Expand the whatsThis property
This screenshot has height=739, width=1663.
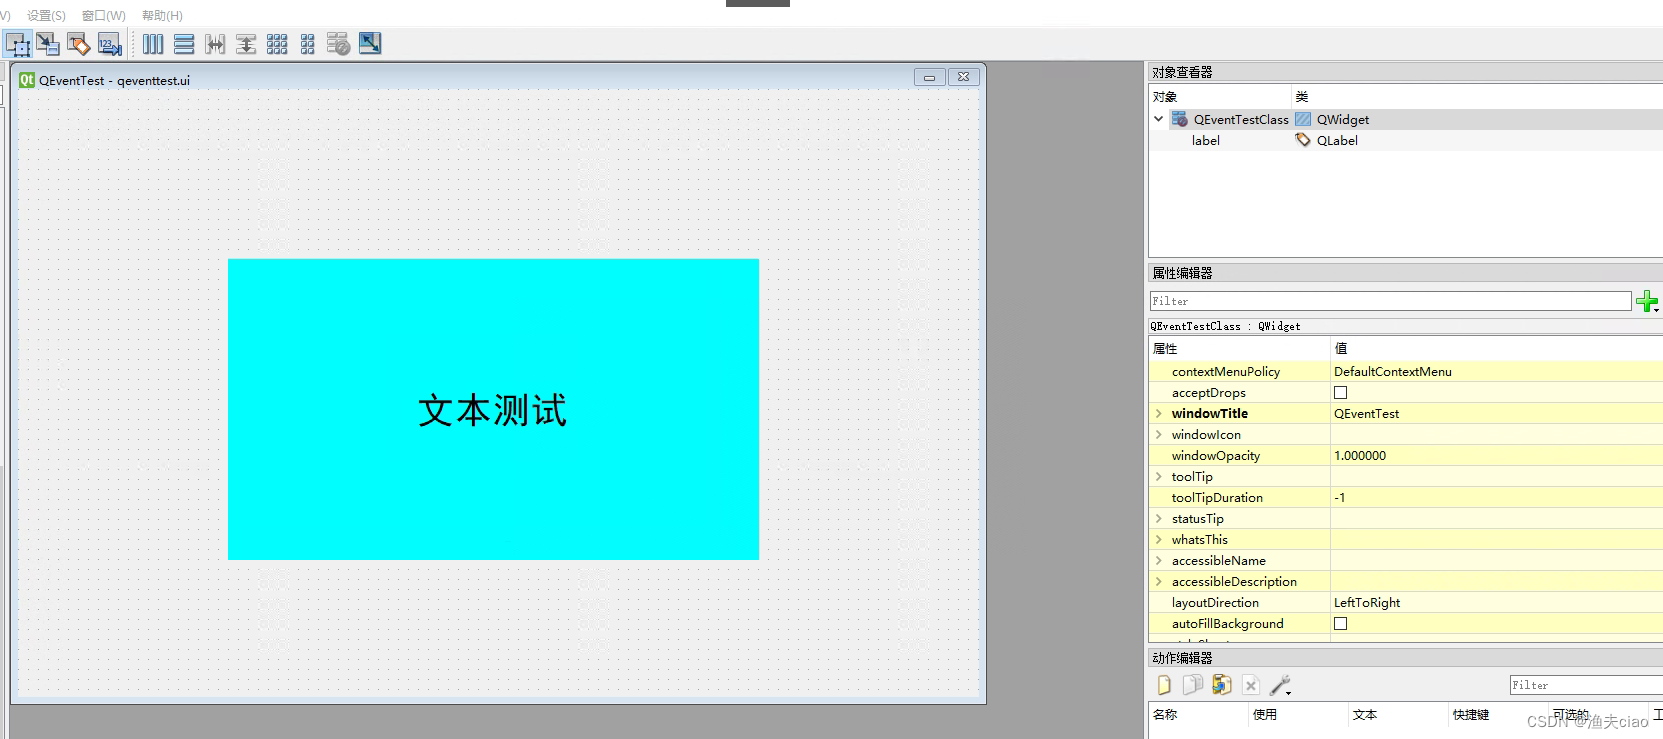(x=1159, y=540)
